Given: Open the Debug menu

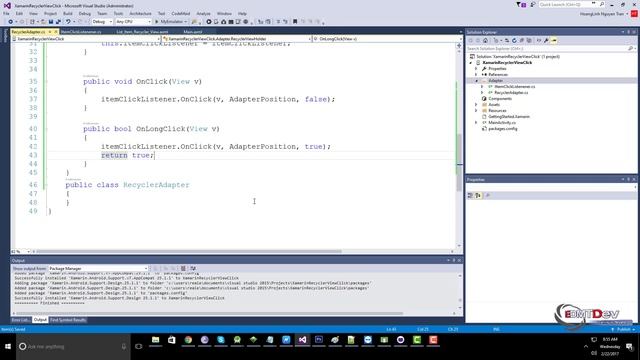Looking at the screenshot, I should (x=85, y=13).
